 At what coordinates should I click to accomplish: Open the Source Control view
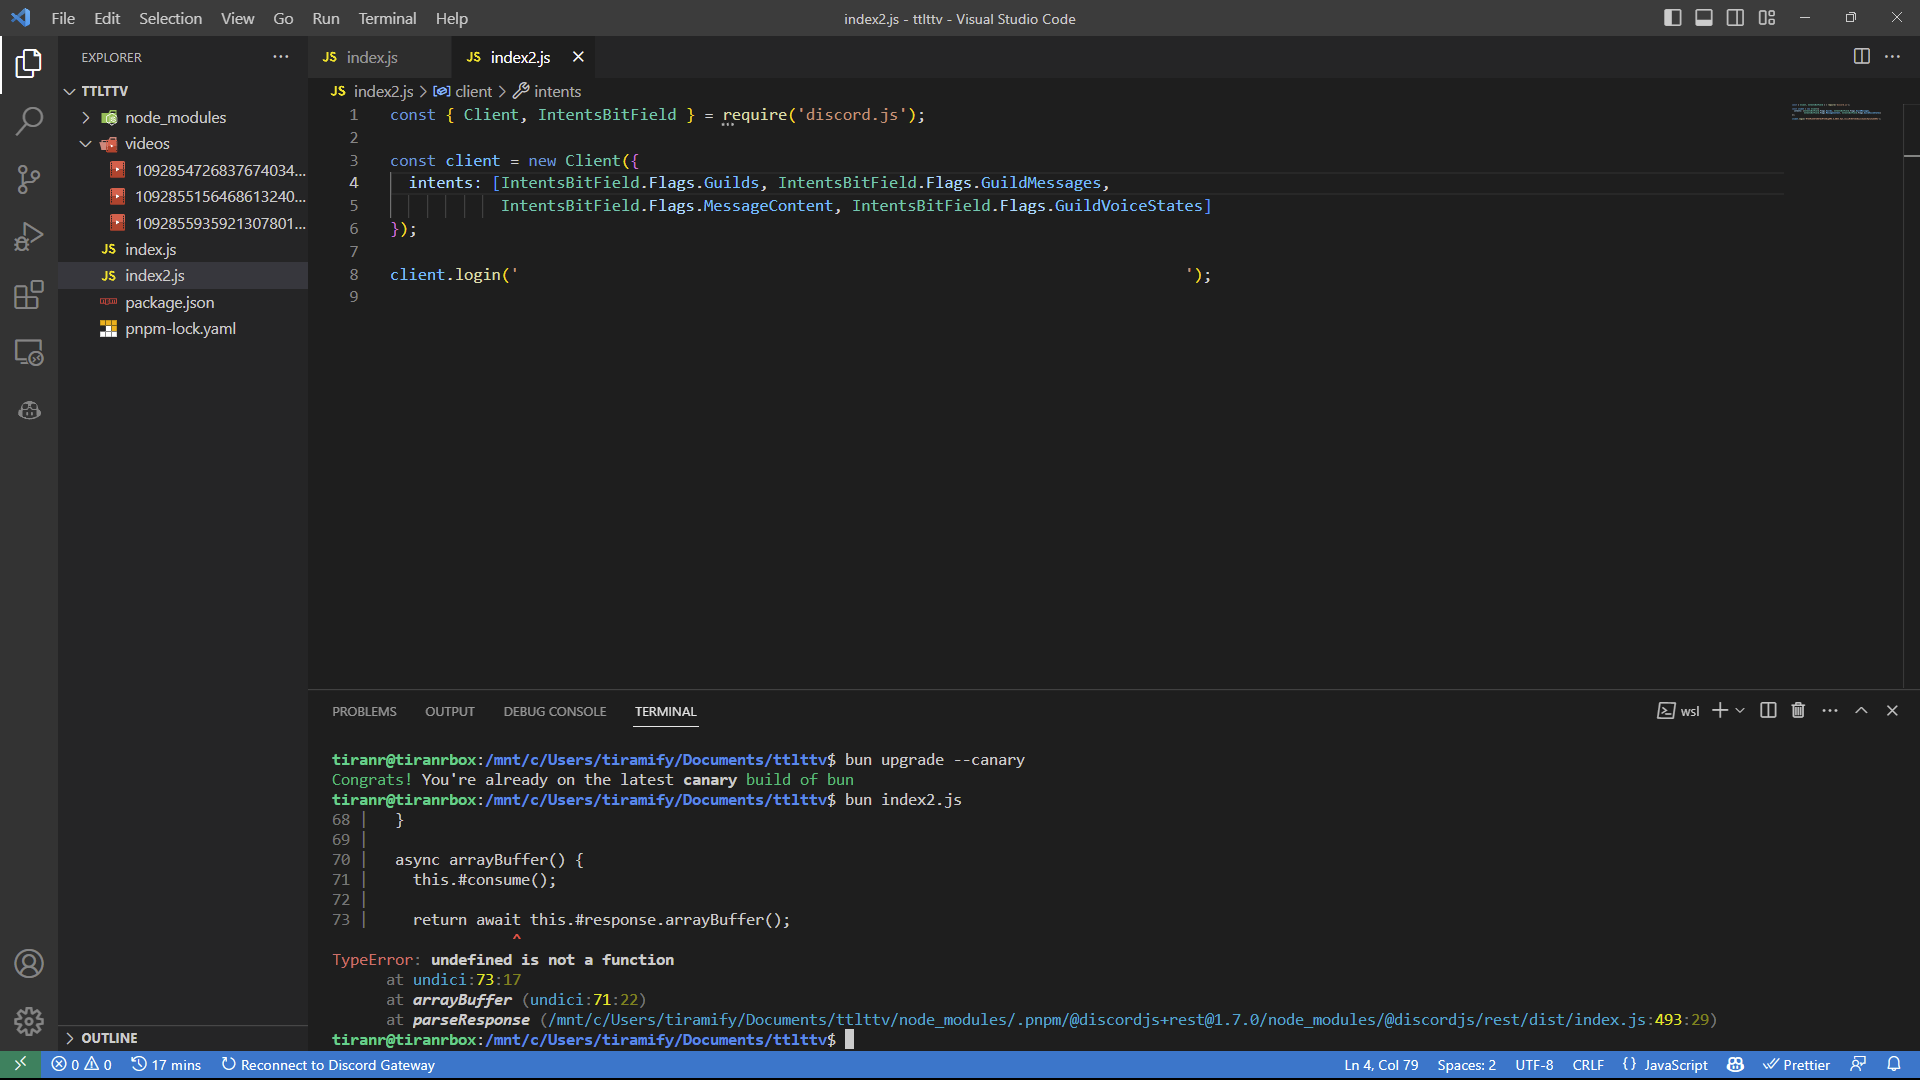29,178
